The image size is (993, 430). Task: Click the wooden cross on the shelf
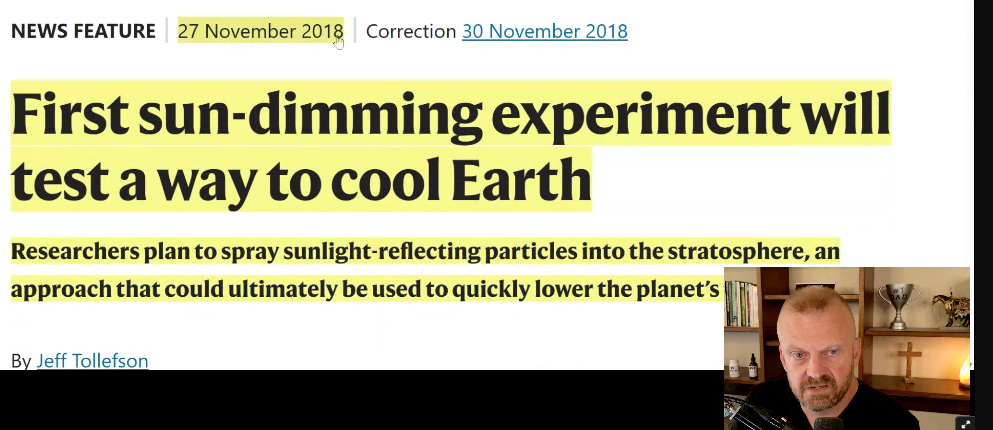[911, 362]
